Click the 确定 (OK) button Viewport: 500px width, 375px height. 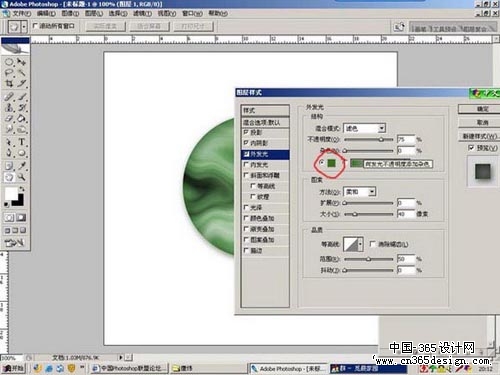click(480, 109)
